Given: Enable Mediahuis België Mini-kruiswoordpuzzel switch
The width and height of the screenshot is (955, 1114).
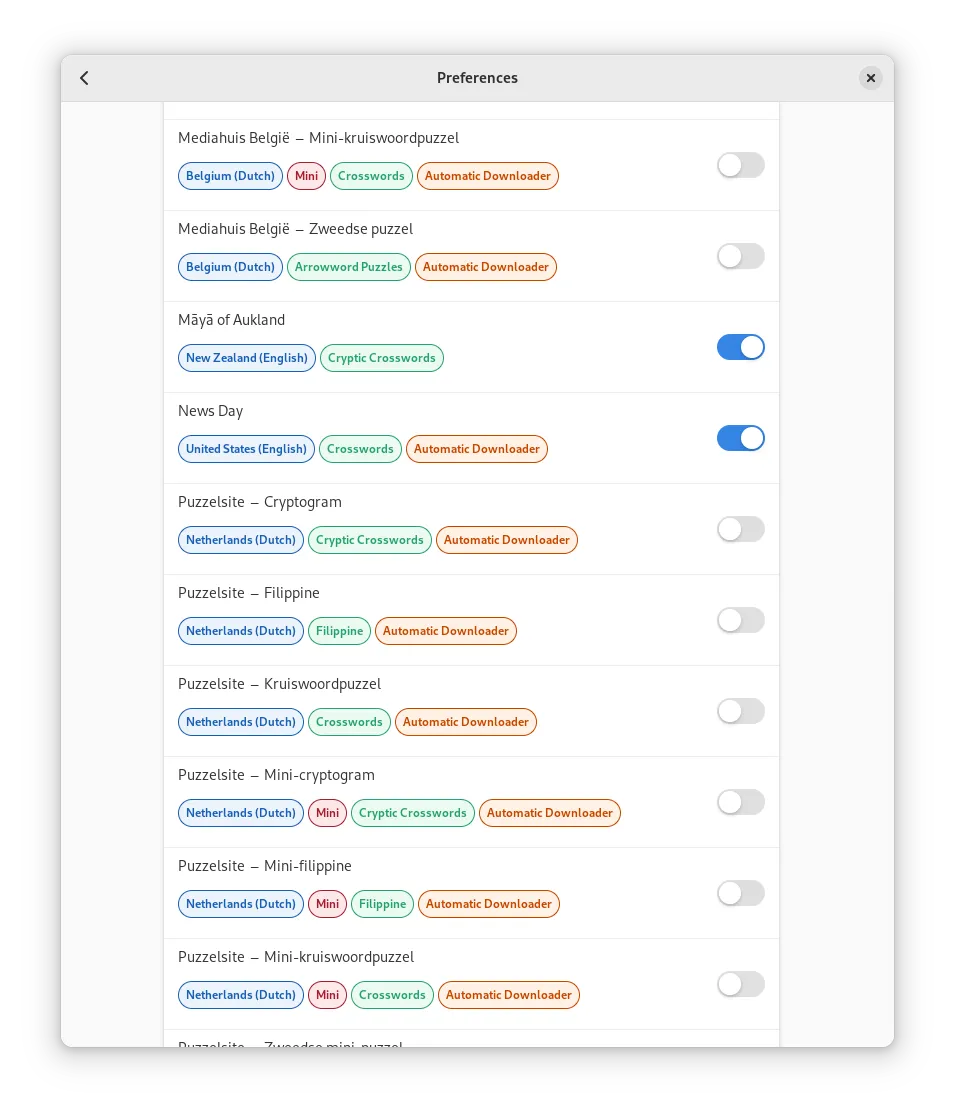Looking at the screenshot, I should click(740, 165).
